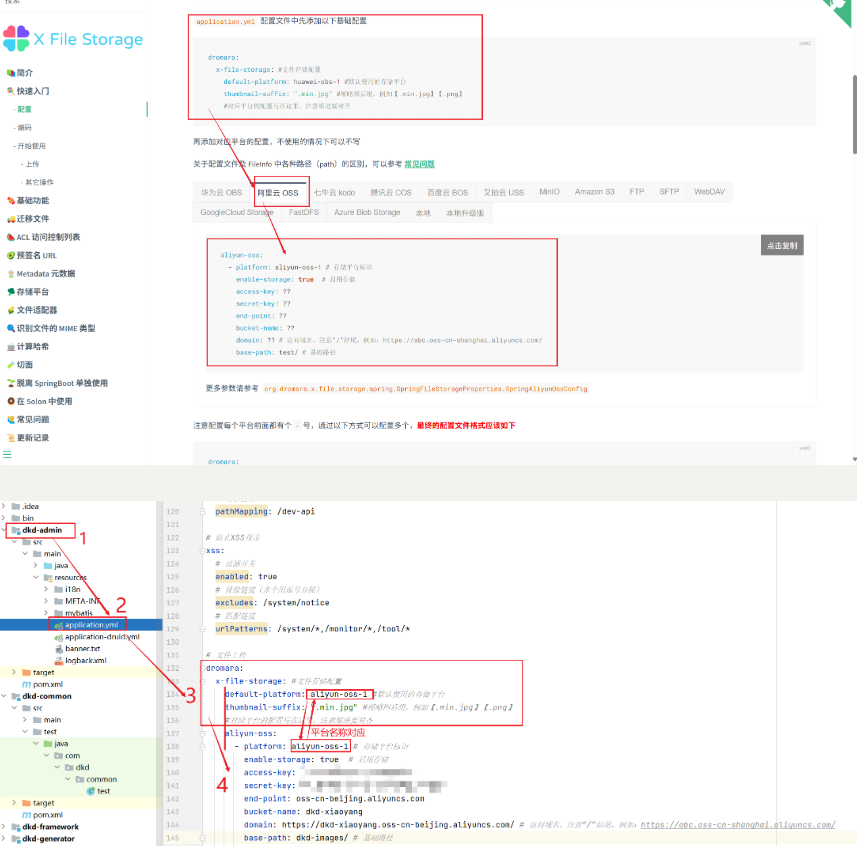Open the 切面 section
The width and height of the screenshot is (857, 846).
[24, 365]
